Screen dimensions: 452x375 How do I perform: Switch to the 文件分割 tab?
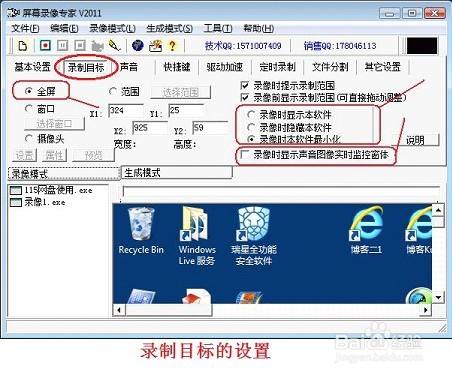(330, 67)
